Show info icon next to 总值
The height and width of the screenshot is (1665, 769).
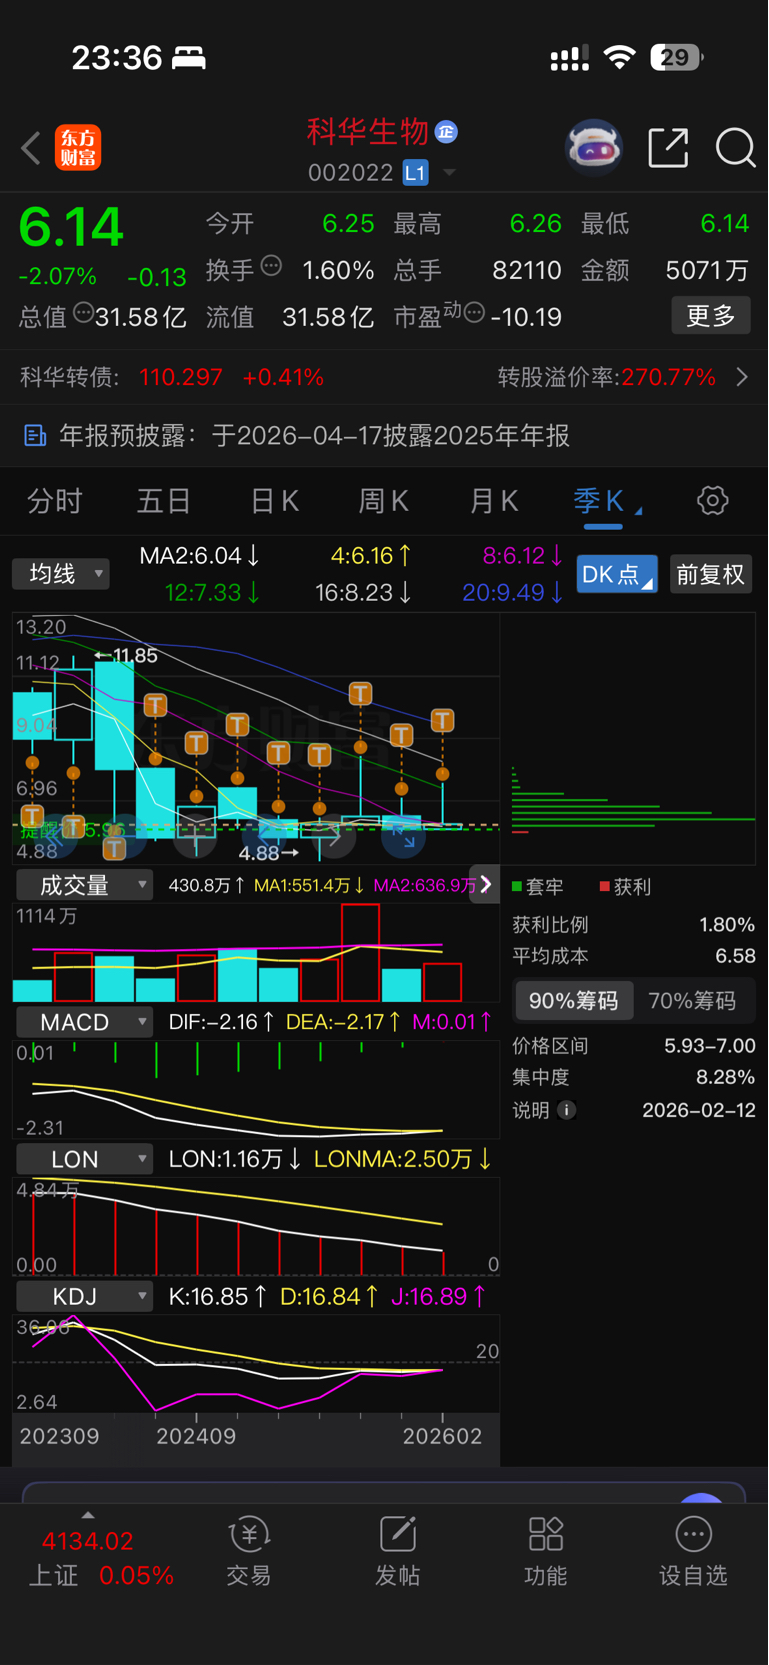(x=84, y=313)
